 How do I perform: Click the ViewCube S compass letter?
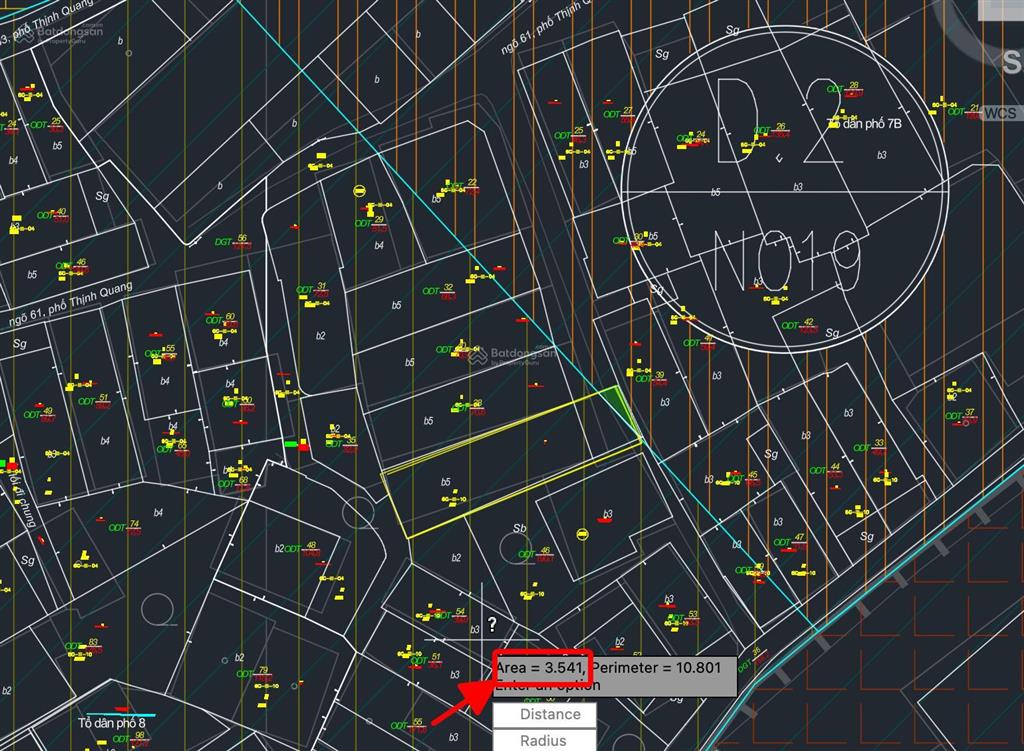coord(1013,62)
